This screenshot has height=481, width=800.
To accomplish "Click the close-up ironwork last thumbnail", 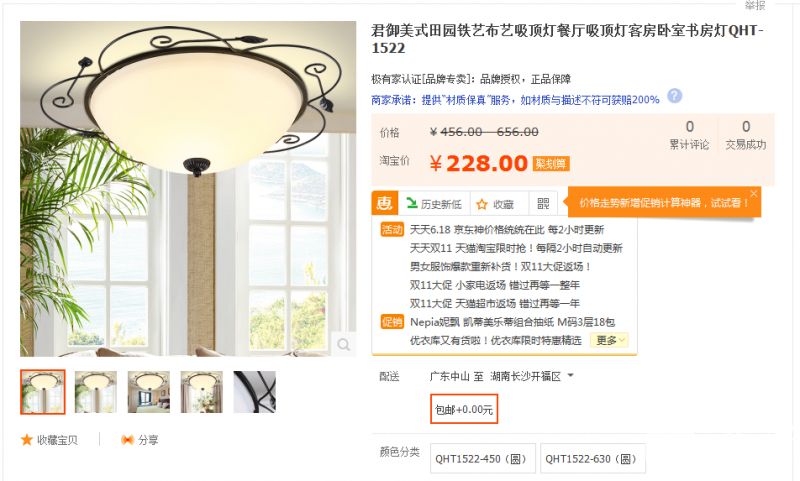I will (255, 392).
